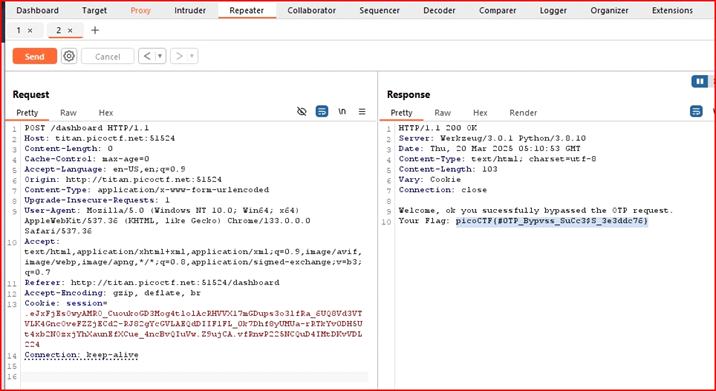The height and width of the screenshot is (391, 716).
Task: Open Repeater request settings gear
Action: [69, 56]
